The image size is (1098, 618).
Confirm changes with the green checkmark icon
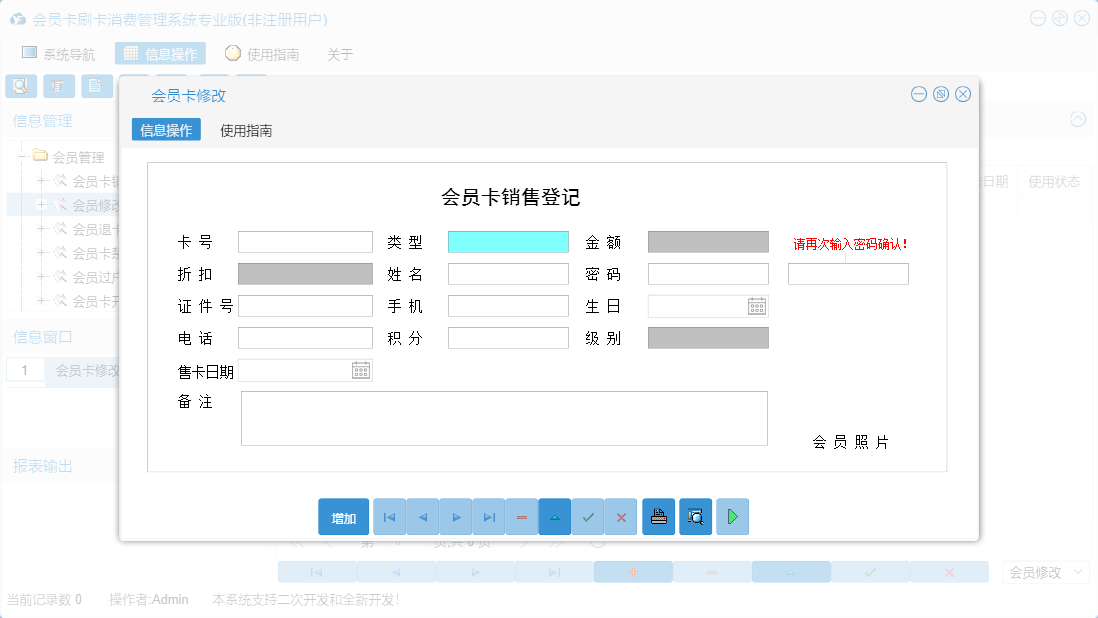point(588,517)
